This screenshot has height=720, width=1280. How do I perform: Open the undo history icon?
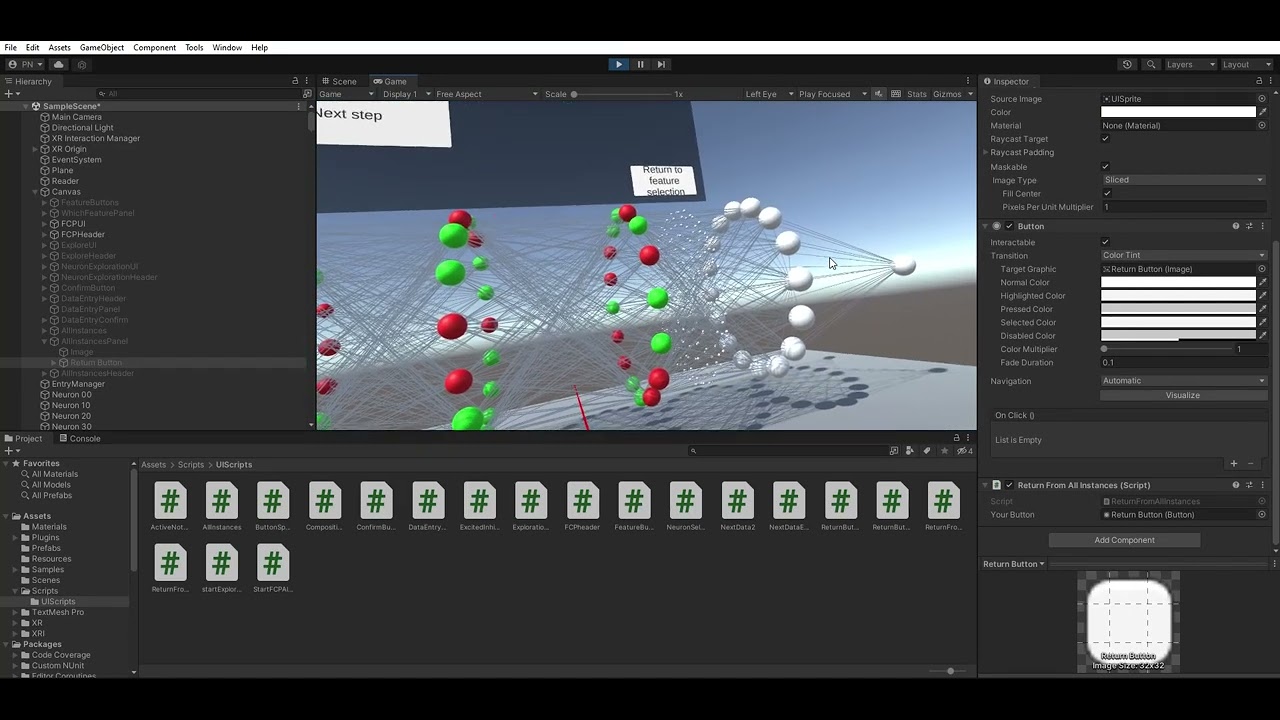coord(1127,64)
